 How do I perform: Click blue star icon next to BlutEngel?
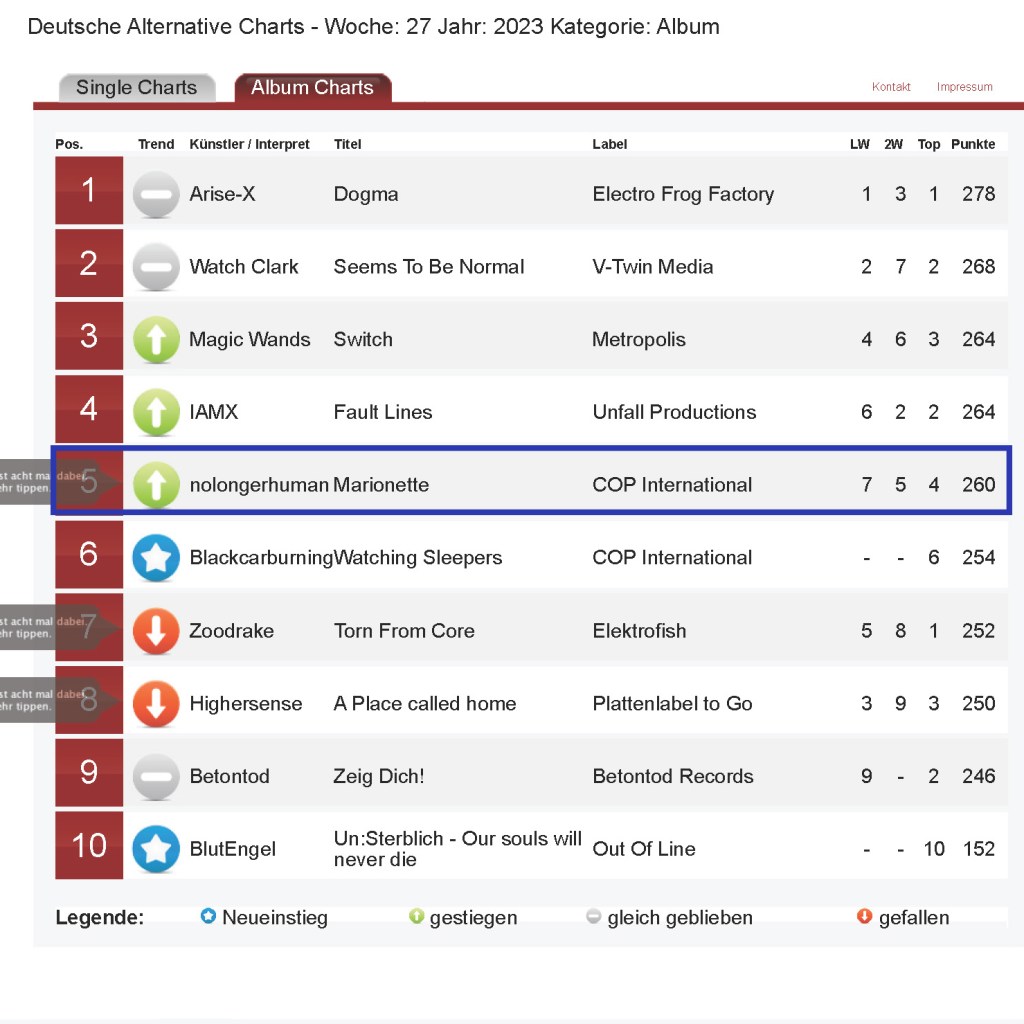(156, 849)
